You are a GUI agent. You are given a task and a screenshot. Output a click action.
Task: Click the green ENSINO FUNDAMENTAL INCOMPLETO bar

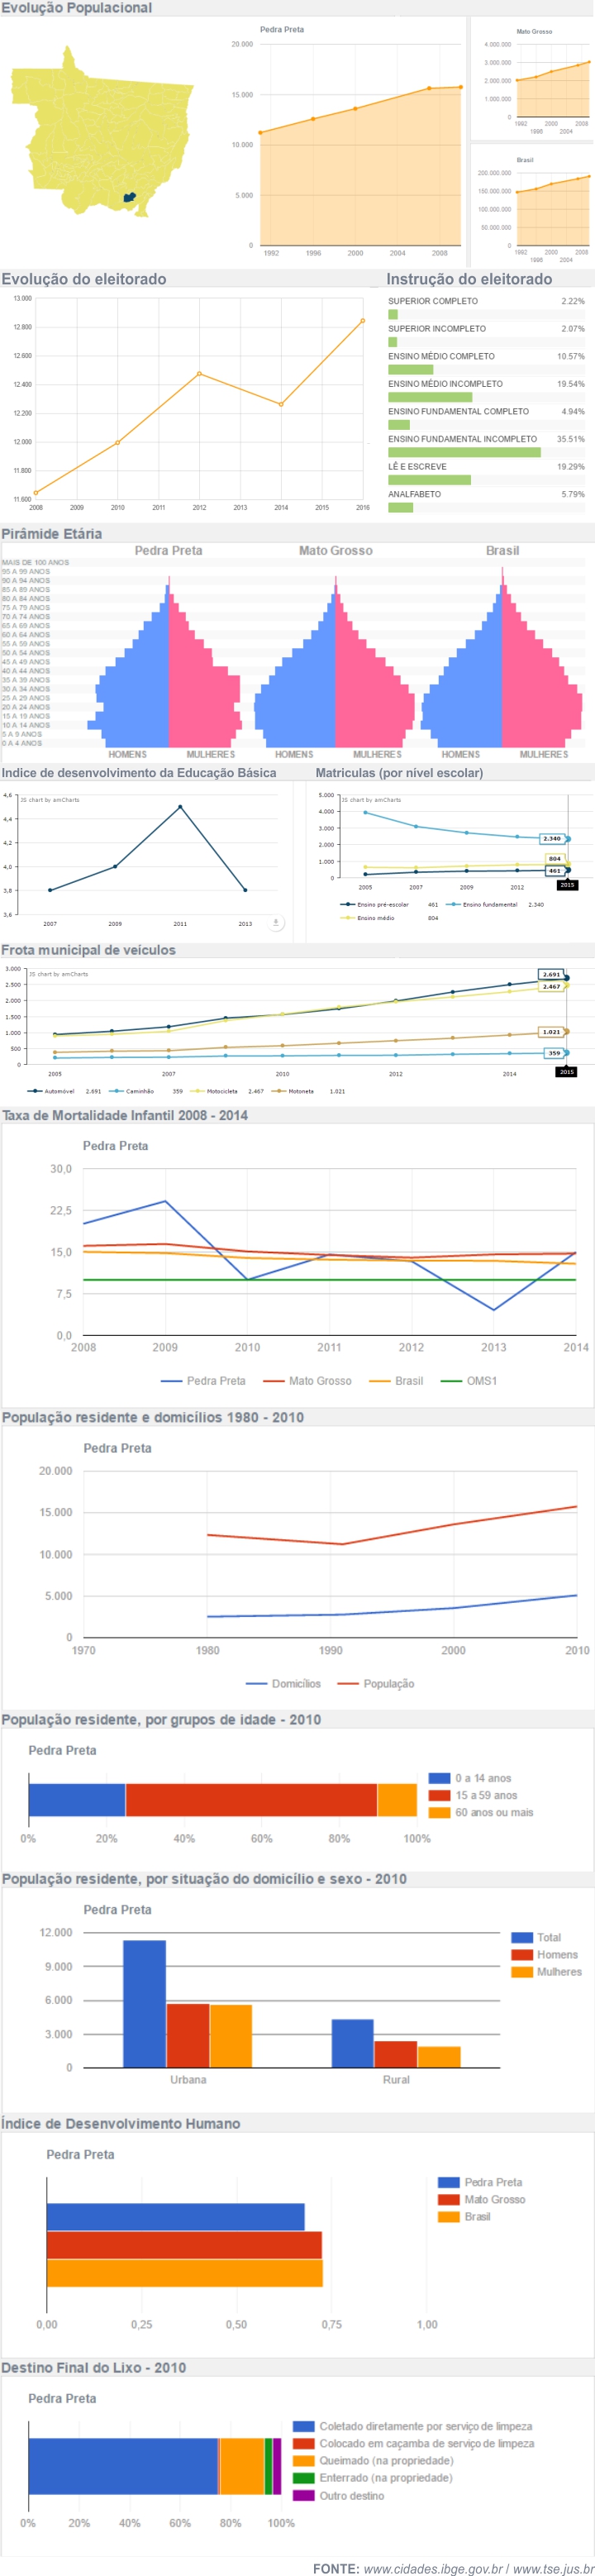pos(464,452)
